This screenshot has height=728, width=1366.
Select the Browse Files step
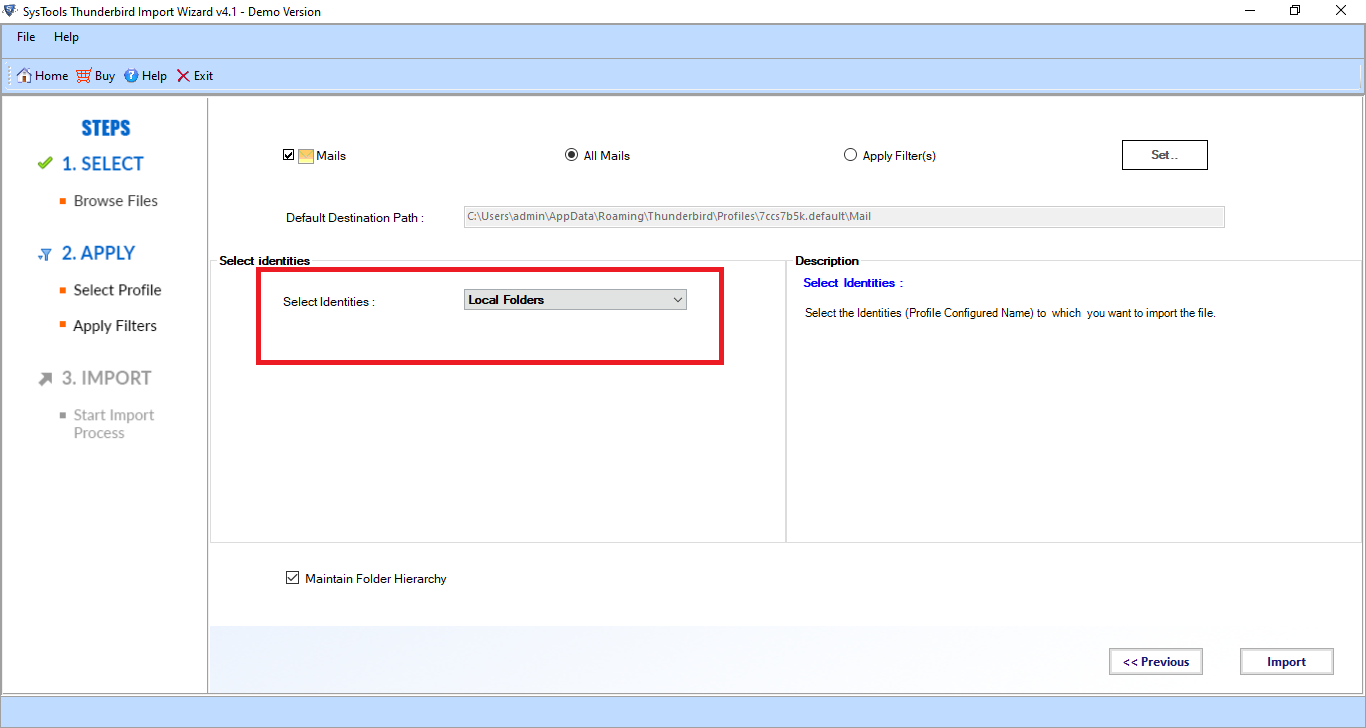[116, 201]
